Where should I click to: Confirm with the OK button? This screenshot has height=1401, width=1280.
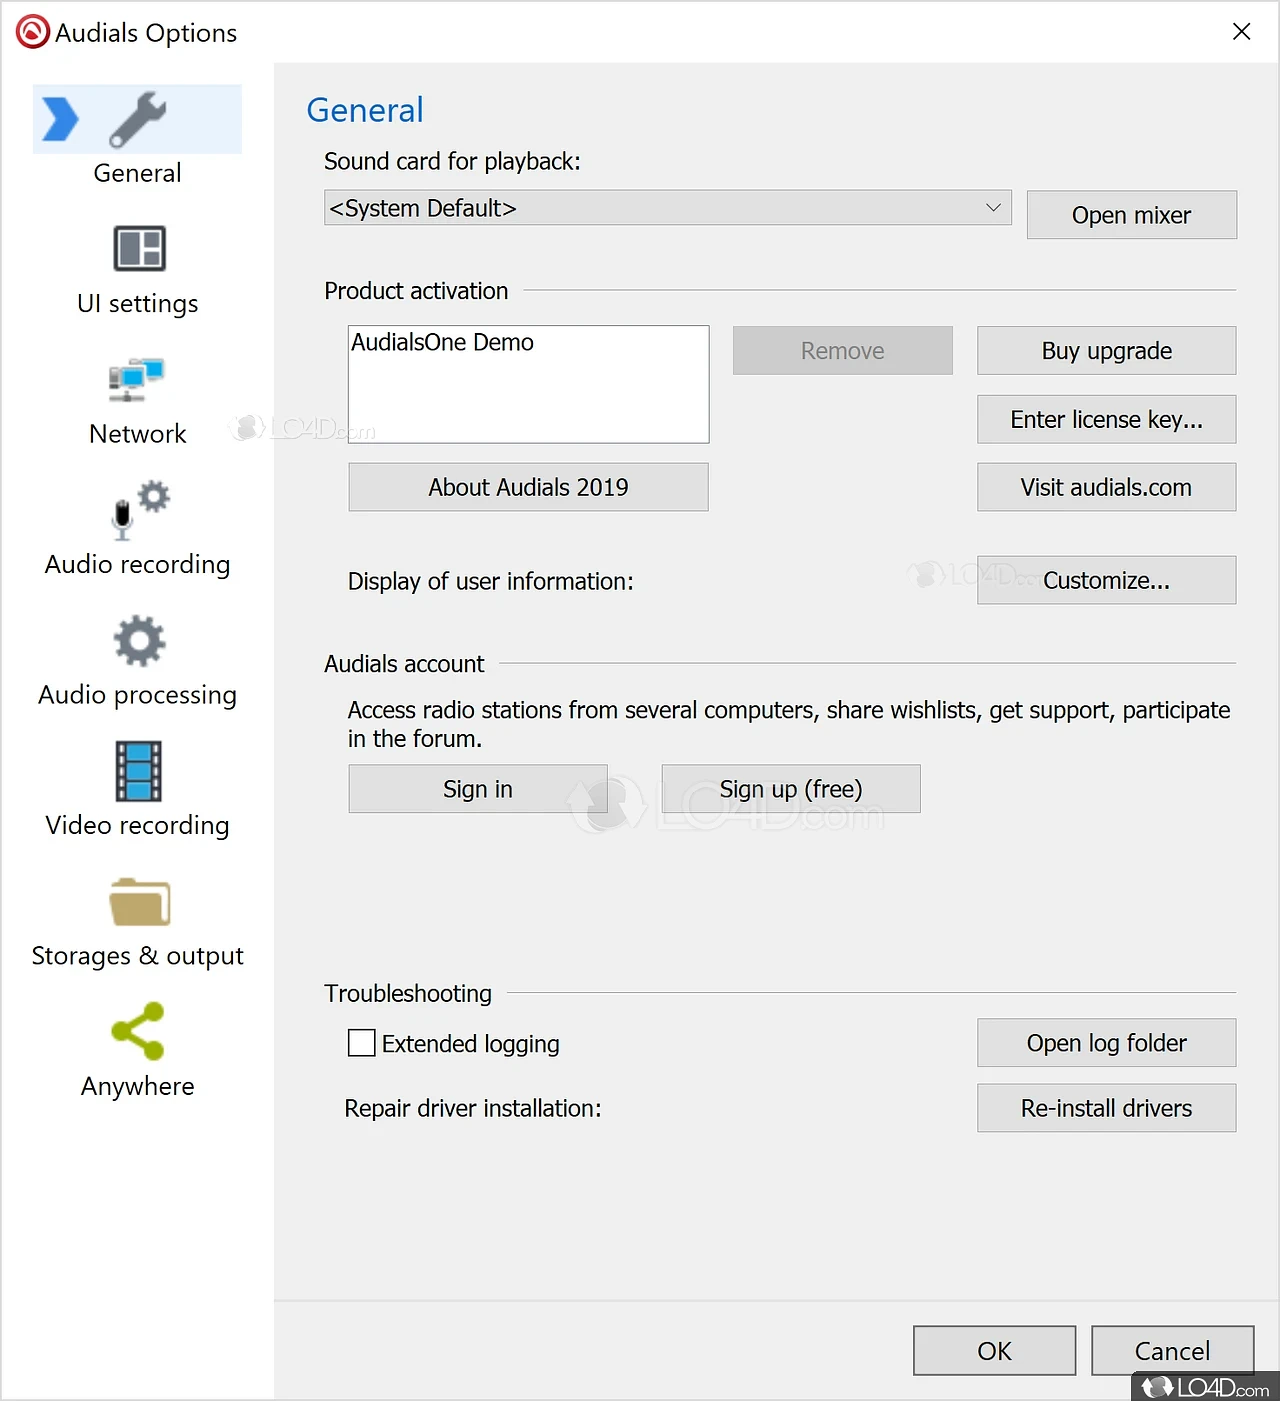(x=995, y=1351)
